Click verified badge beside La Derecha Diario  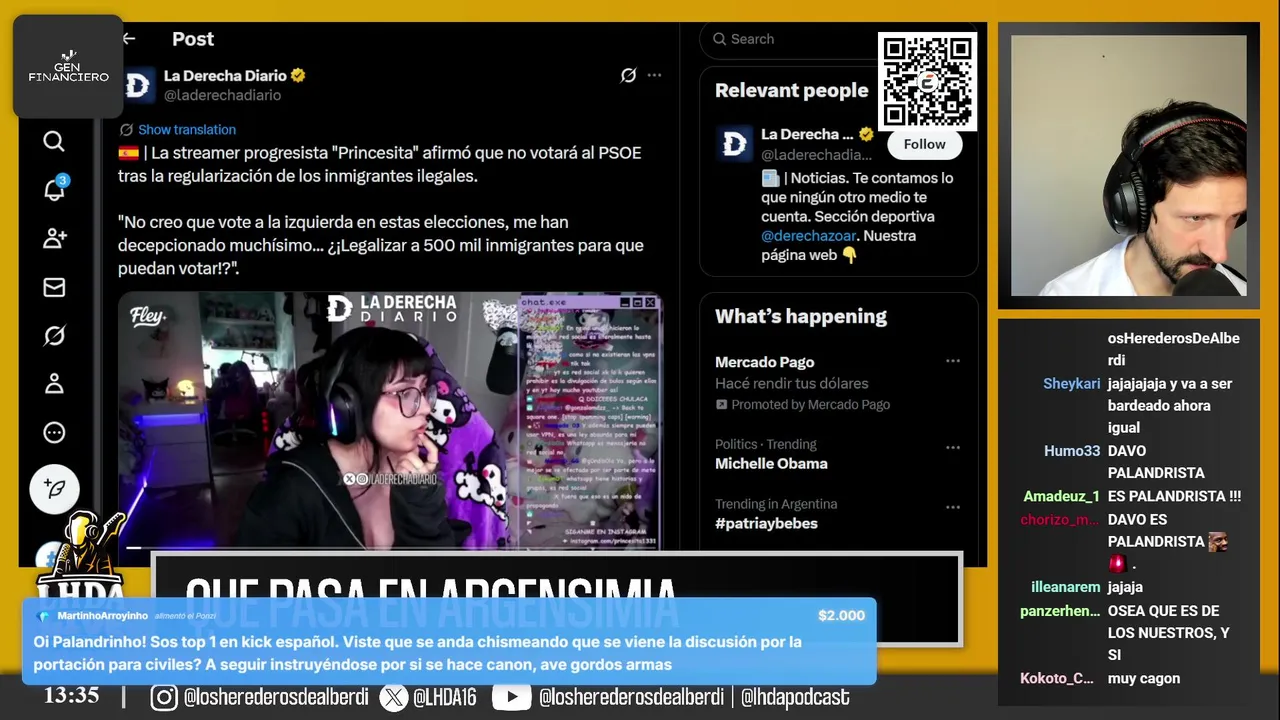(298, 76)
